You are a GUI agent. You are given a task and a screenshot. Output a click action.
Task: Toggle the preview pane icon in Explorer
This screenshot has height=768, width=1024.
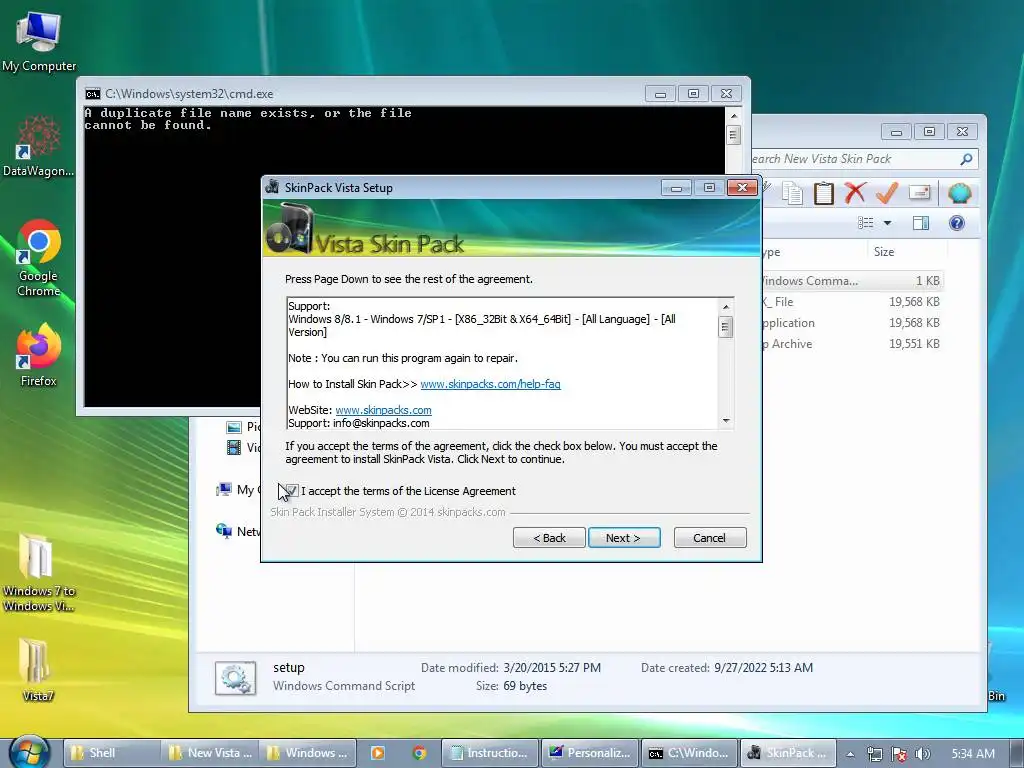point(921,223)
